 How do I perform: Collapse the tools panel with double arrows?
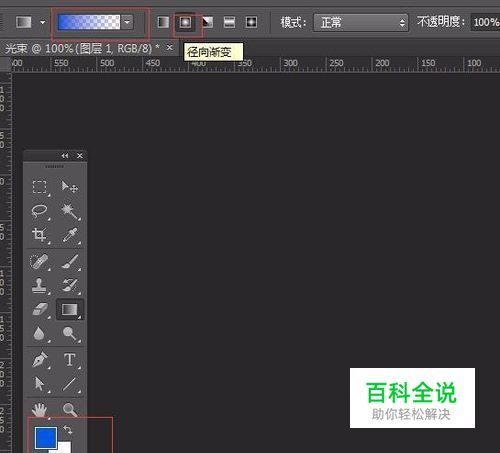(65, 156)
